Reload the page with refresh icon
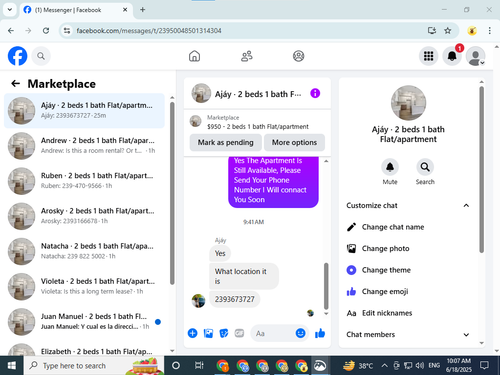Image resolution: width=500 pixels, height=375 pixels. [x=46, y=31]
